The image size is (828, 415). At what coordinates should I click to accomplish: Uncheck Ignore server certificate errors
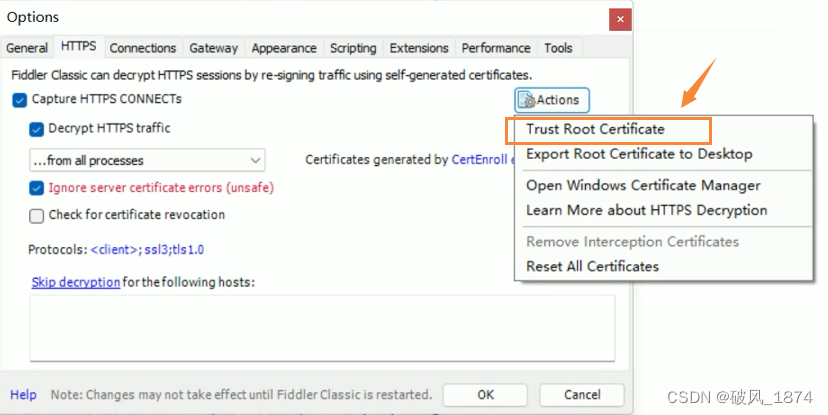tap(36, 188)
